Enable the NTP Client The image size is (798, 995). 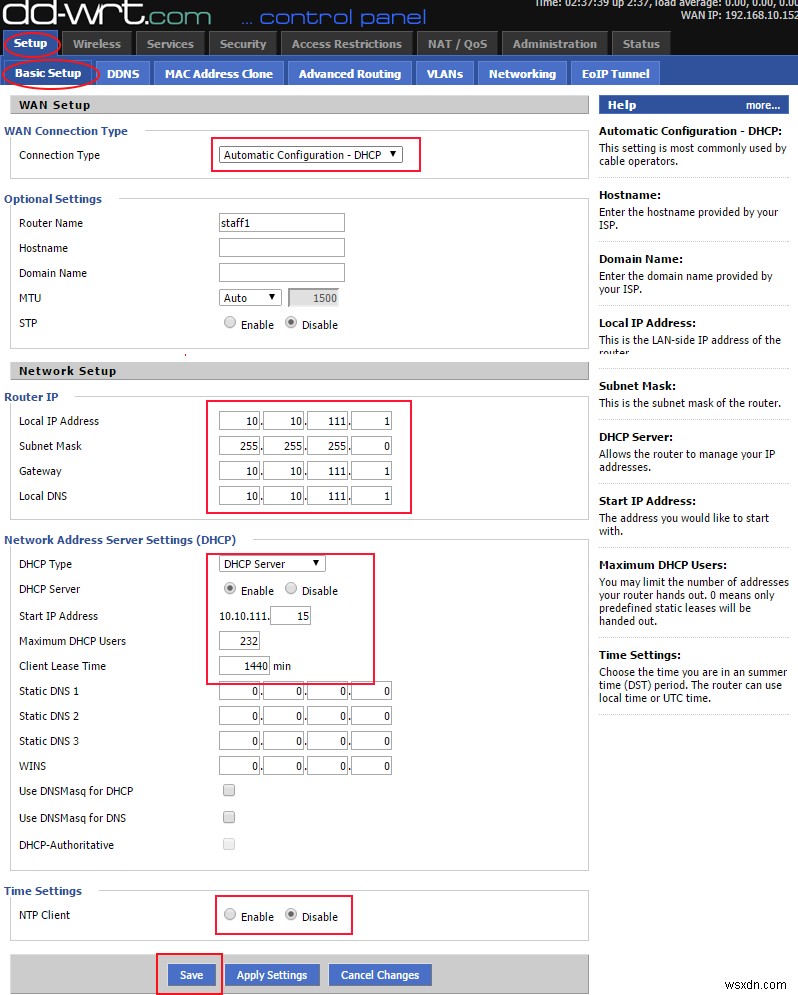[x=230, y=914]
